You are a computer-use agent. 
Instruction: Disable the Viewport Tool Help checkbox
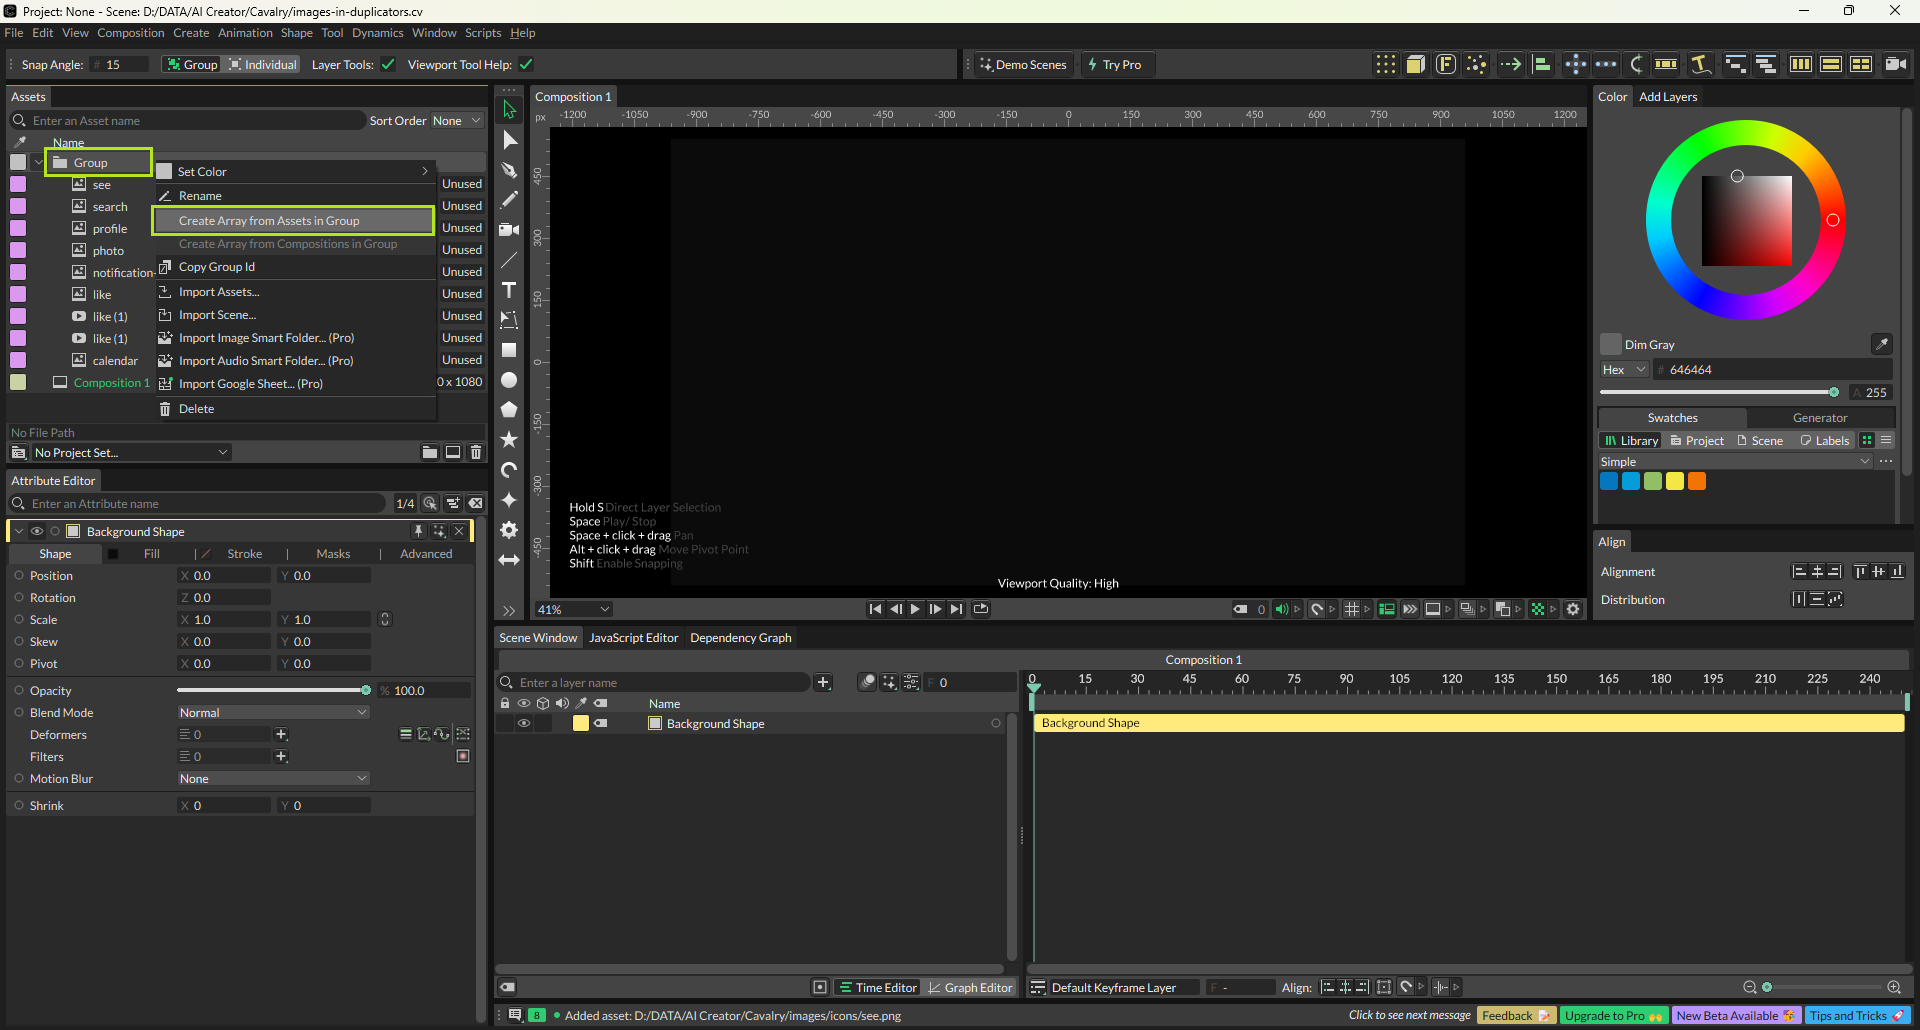click(526, 65)
